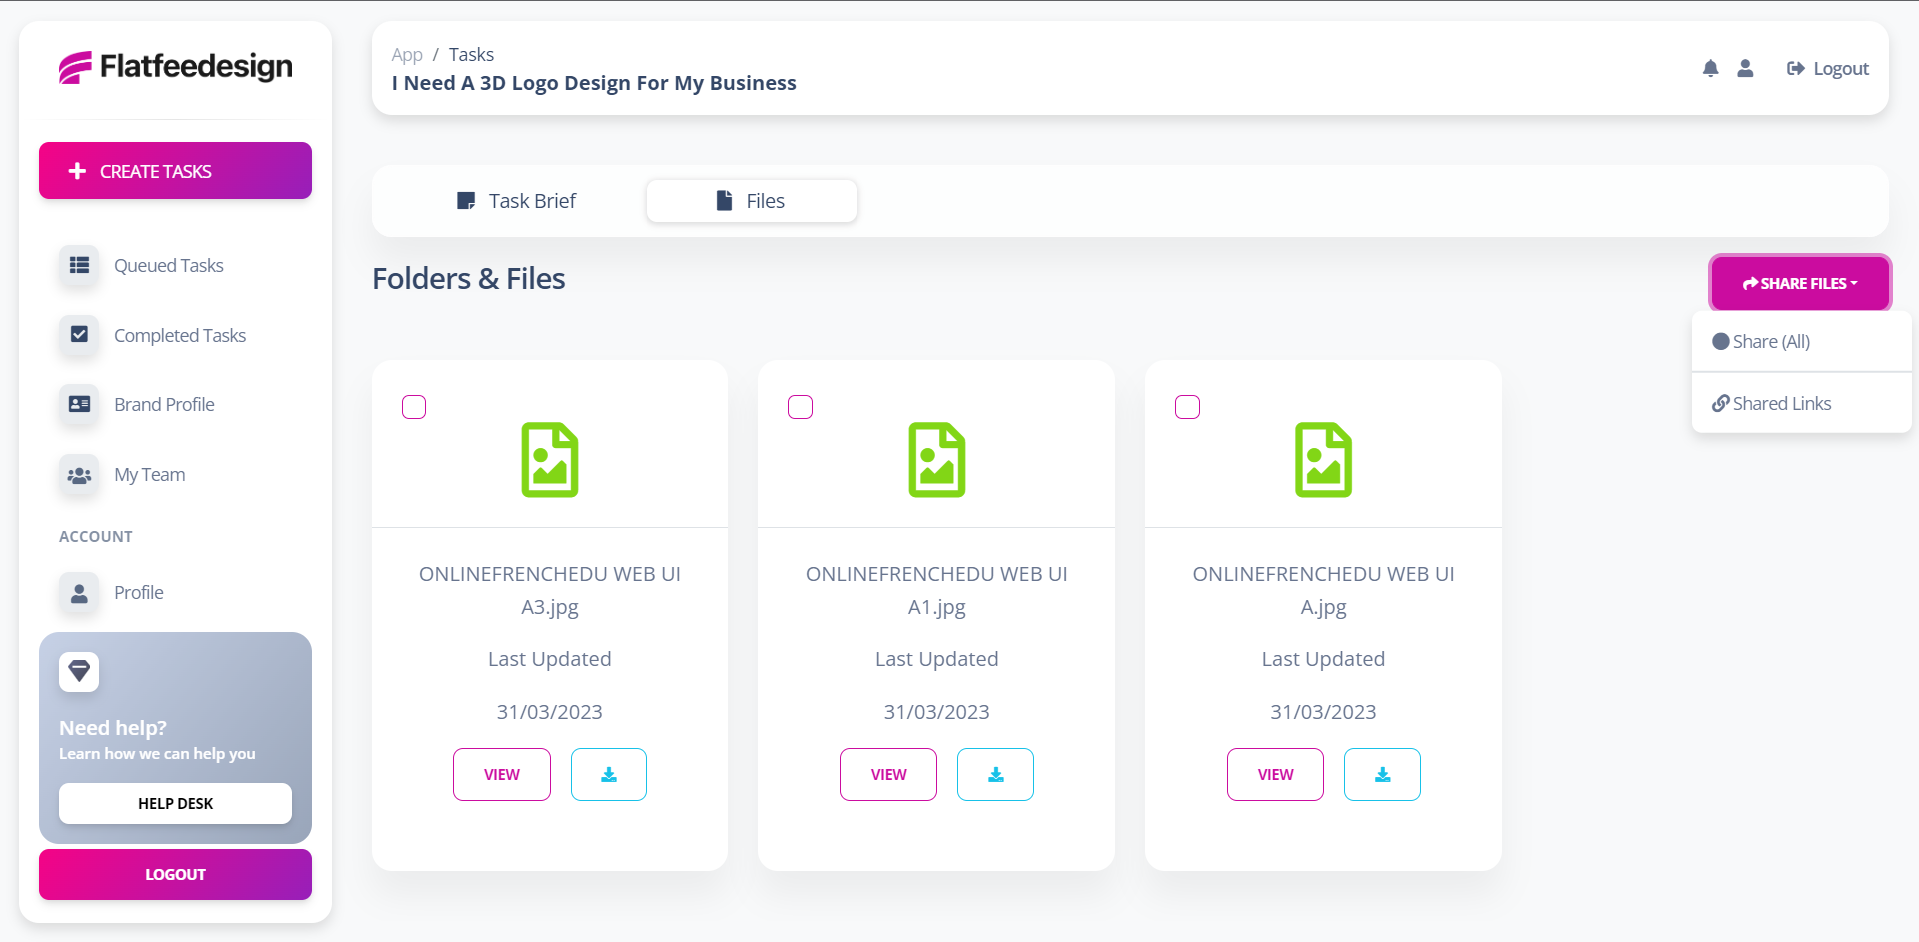This screenshot has height=942, width=1919.
Task: Switch to Task Brief tab
Action: (x=516, y=201)
